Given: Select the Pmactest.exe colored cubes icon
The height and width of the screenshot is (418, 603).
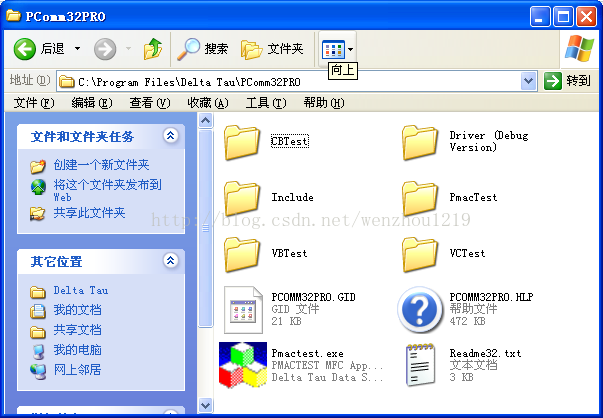Looking at the screenshot, I should pyautogui.click(x=243, y=365).
